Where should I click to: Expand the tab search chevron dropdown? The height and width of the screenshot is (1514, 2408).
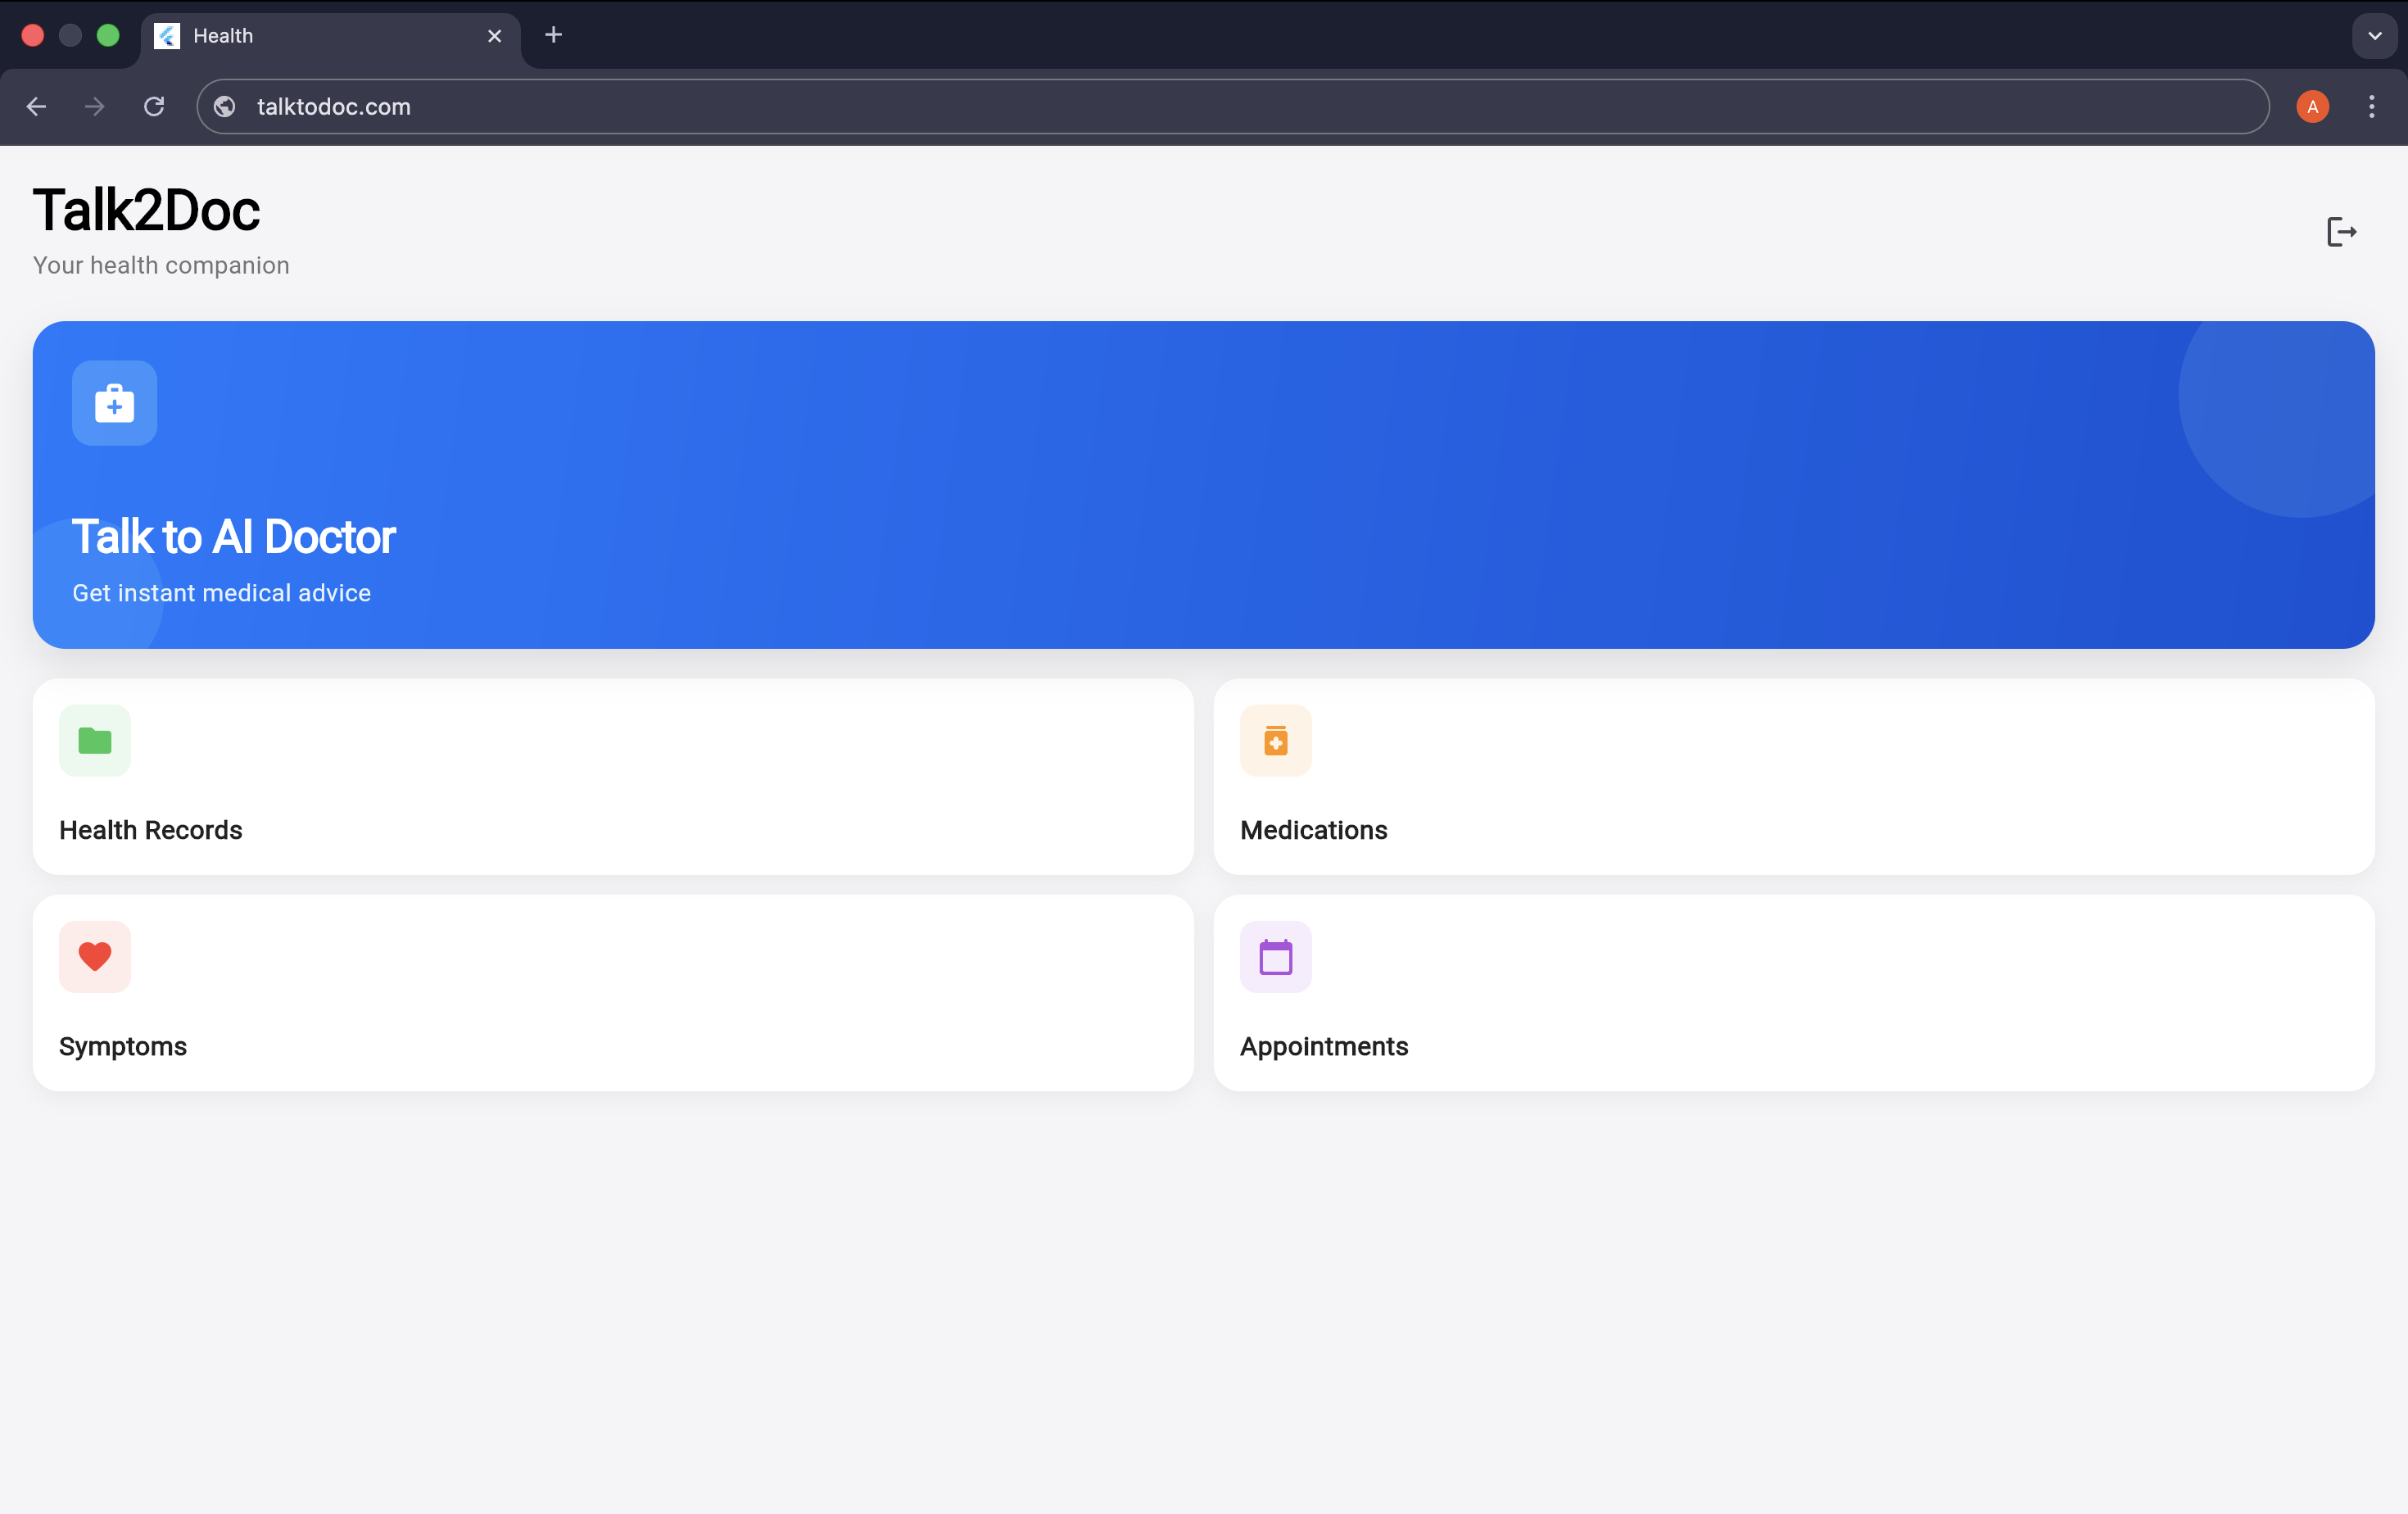[2374, 36]
